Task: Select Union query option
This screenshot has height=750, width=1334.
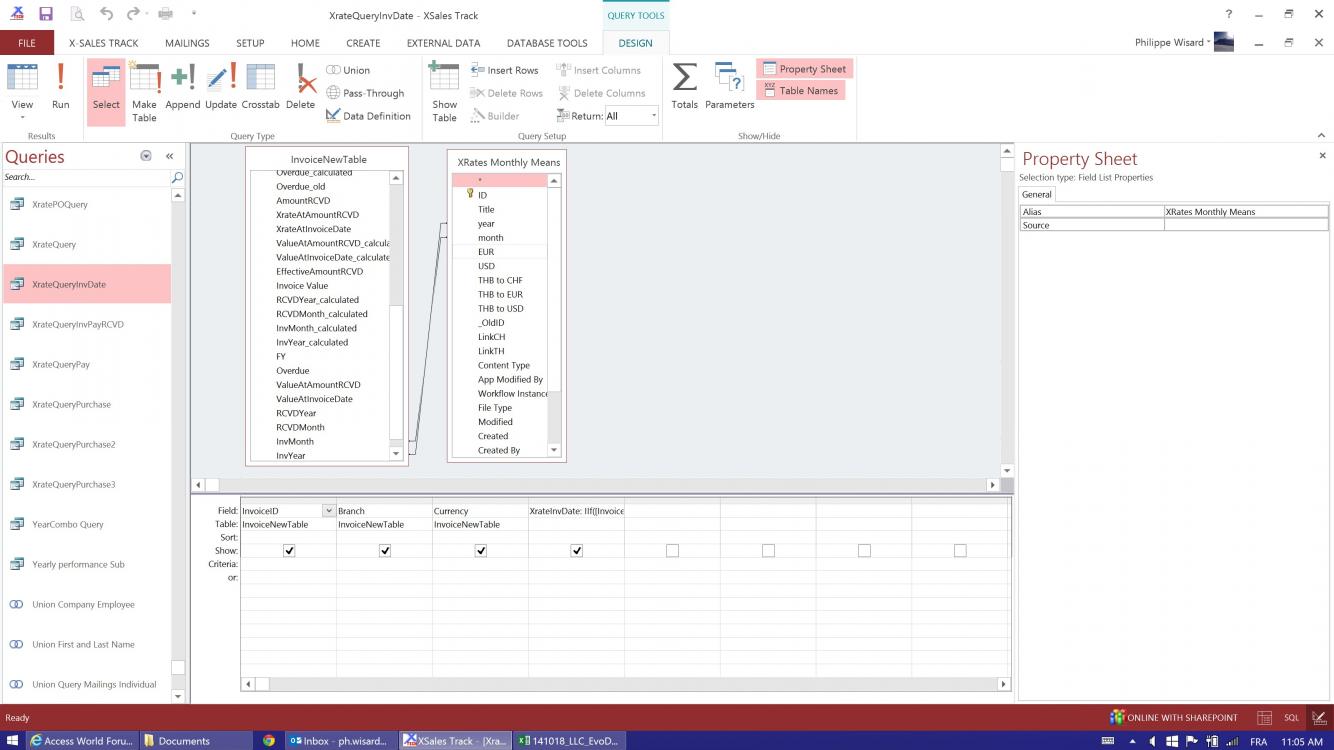Action: tap(348, 70)
